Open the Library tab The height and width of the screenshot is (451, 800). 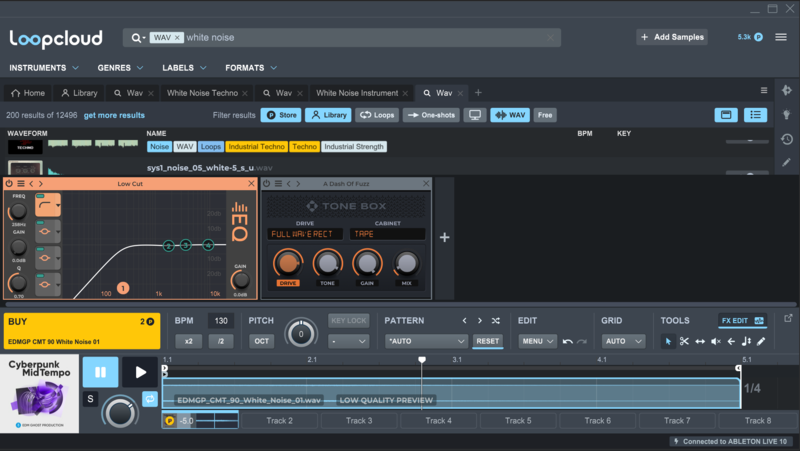click(79, 93)
